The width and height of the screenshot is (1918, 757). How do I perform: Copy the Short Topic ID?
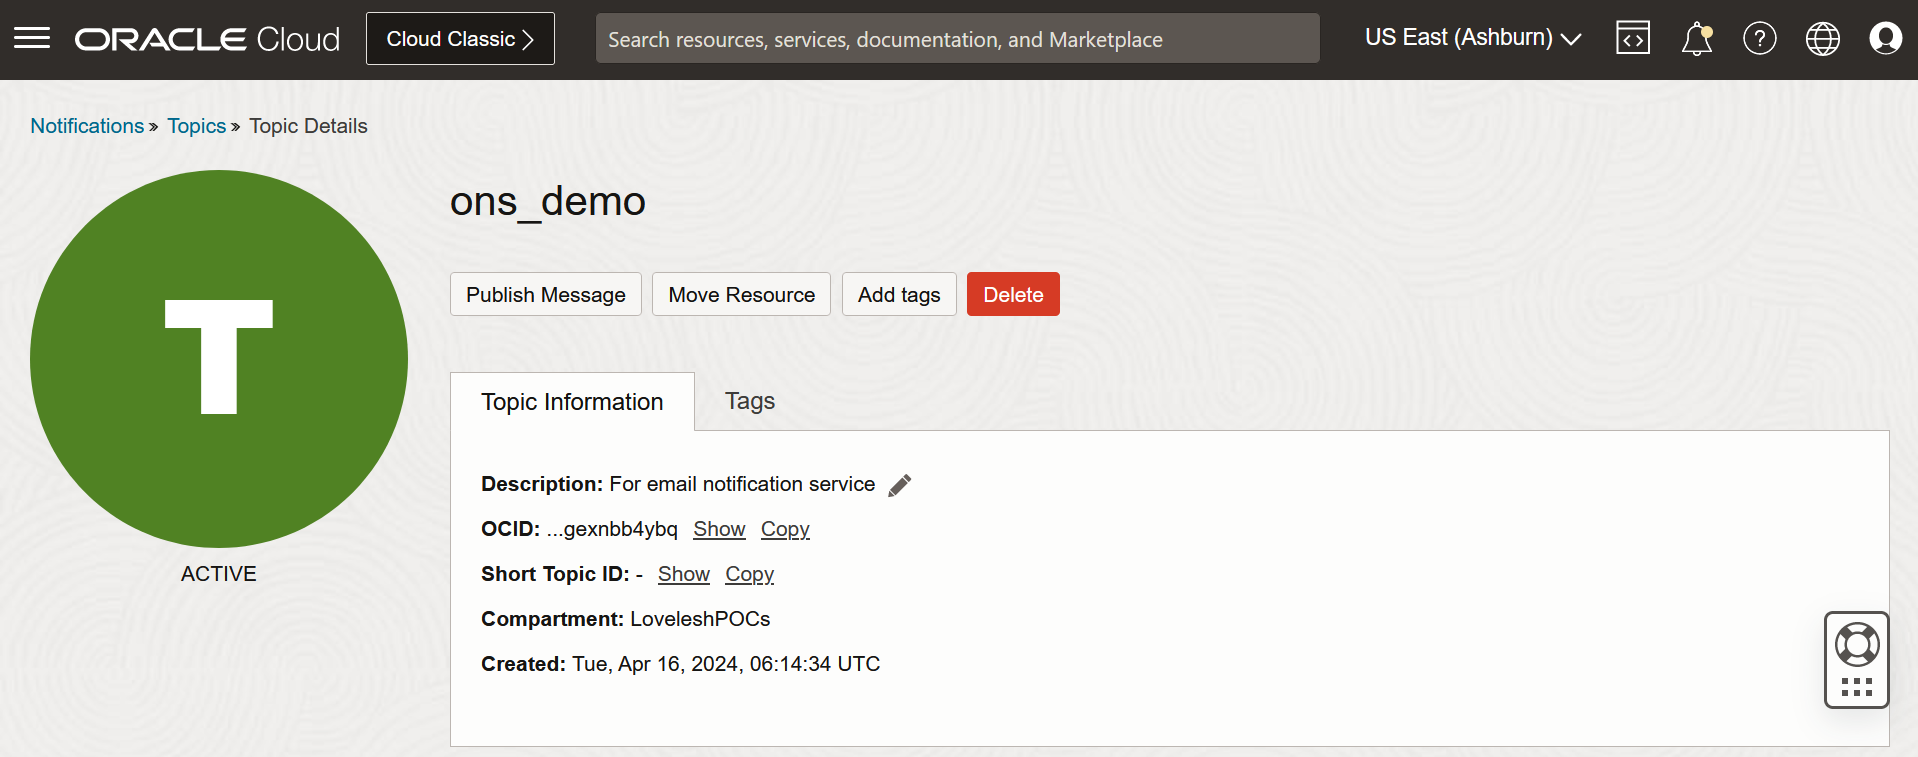tap(750, 574)
